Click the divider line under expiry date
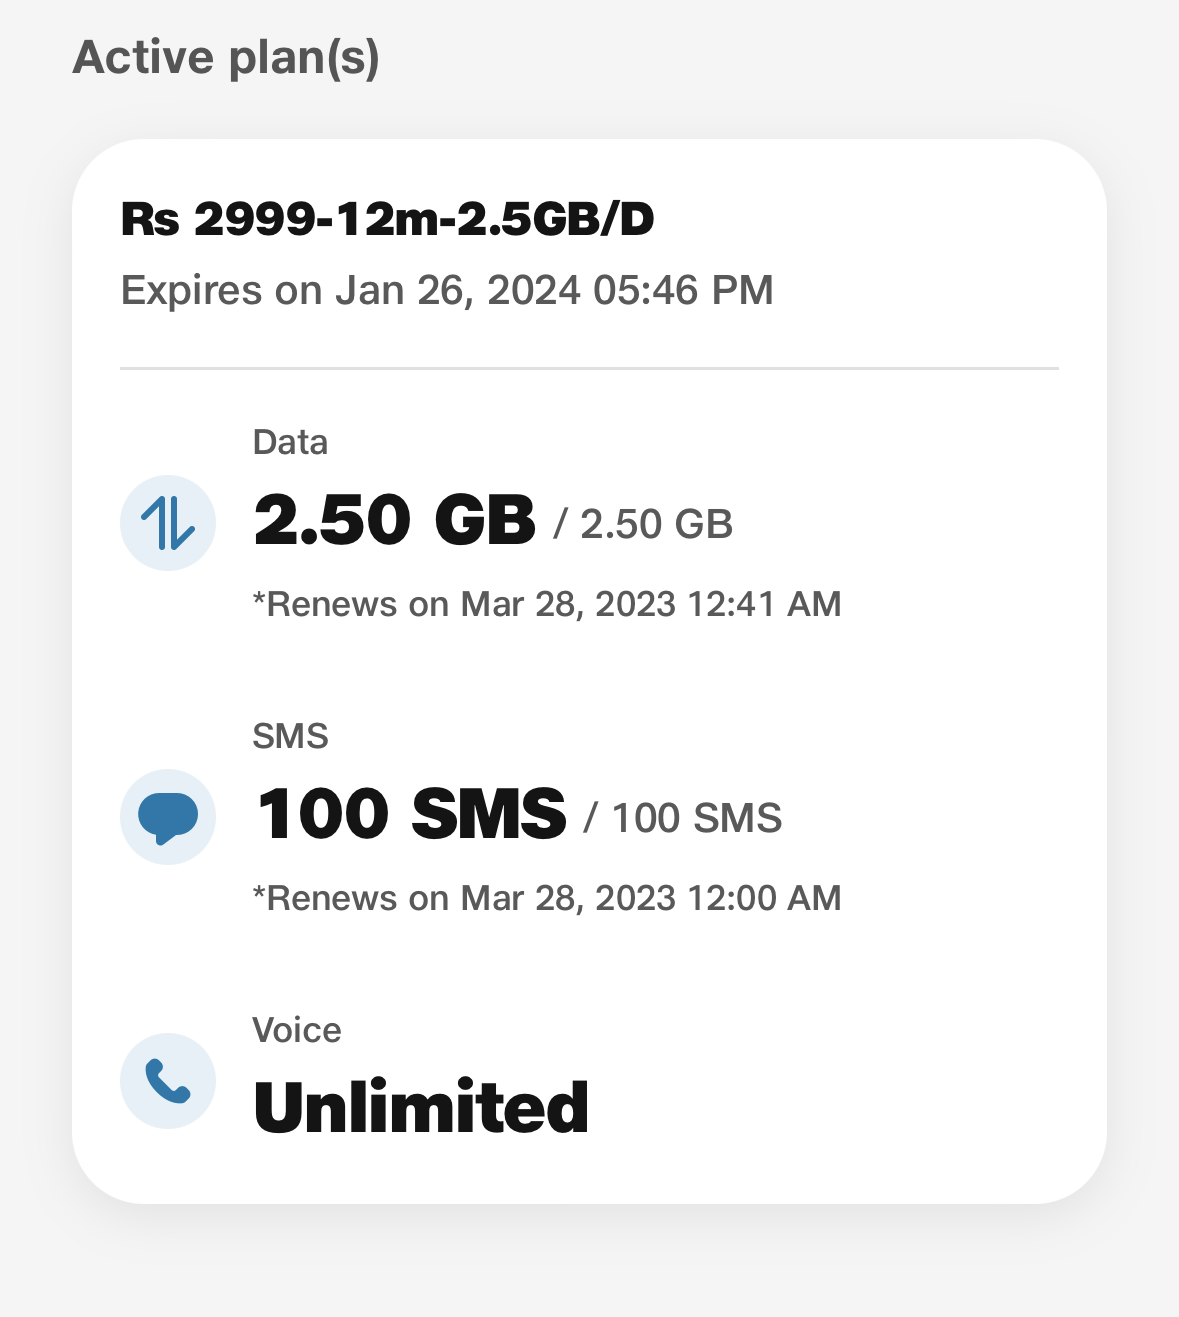Image resolution: width=1179 pixels, height=1317 pixels. [x=589, y=368]
